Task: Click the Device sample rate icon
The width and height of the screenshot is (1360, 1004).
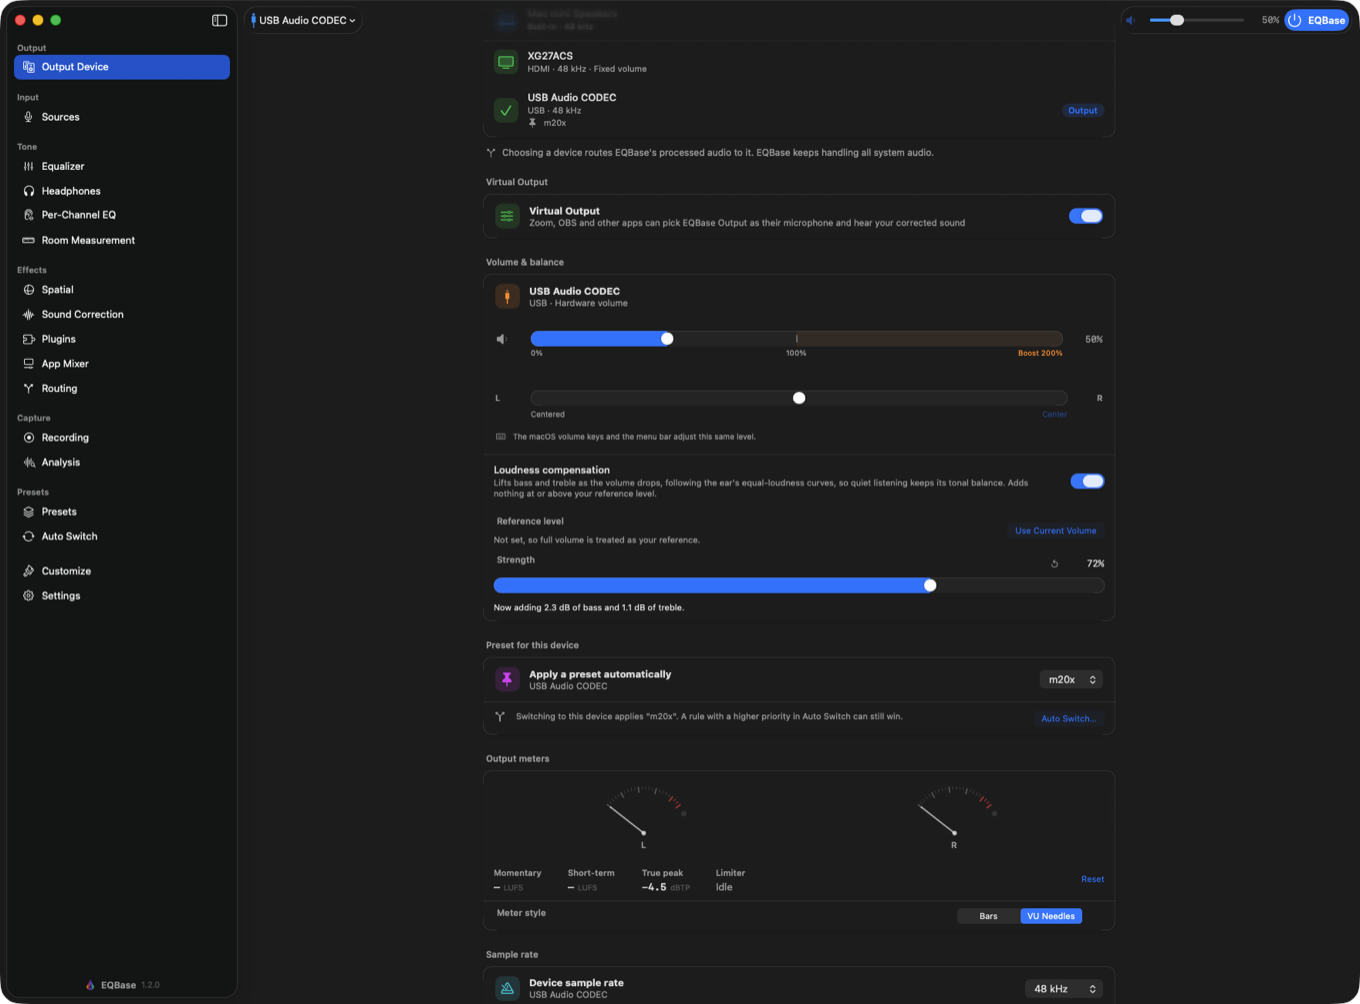Action: 507,988
